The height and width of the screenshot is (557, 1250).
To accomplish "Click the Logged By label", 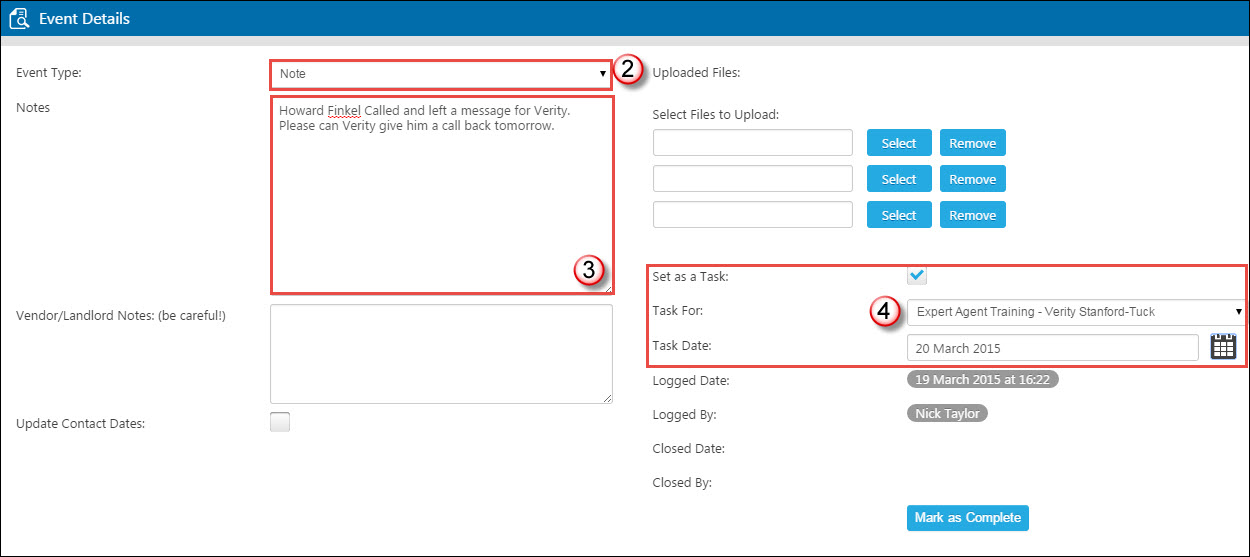I will (x=684, y=414).
